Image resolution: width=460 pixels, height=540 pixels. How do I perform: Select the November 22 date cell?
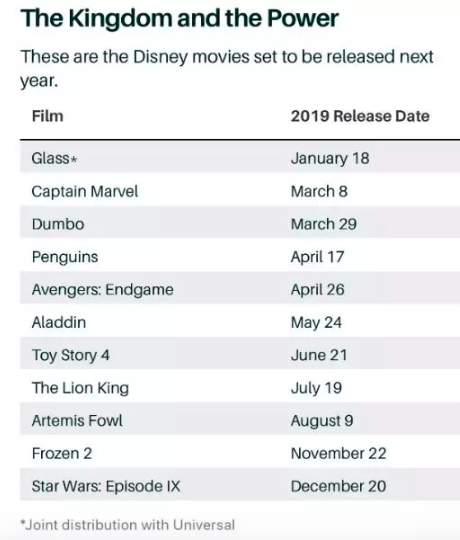[338, 453]
